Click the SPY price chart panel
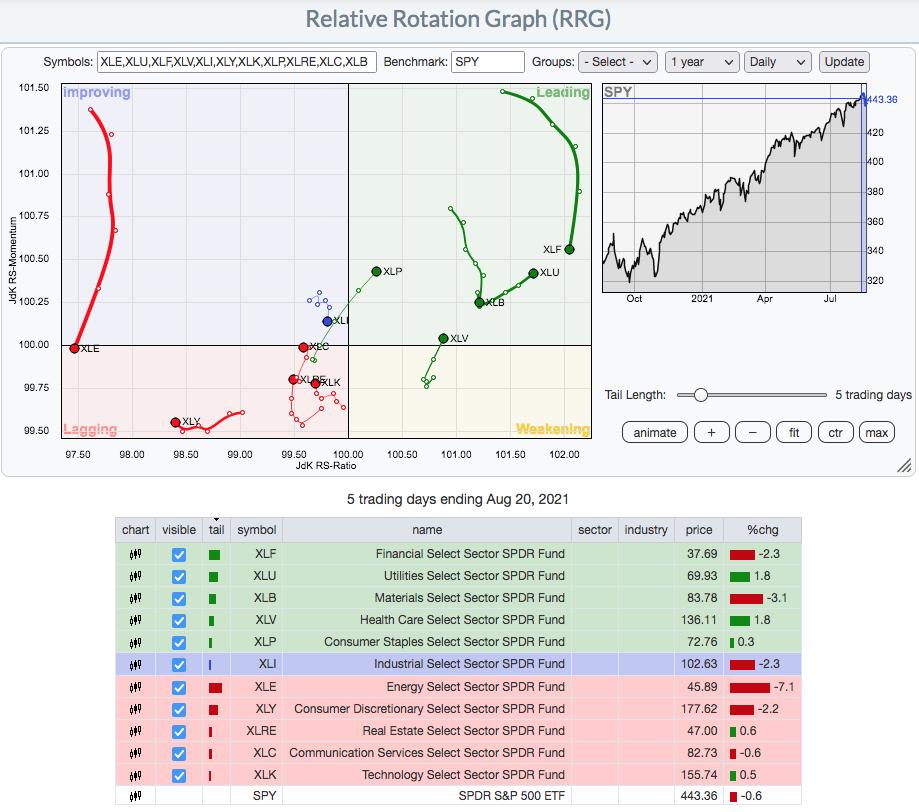The image size is (919, 812). click(734, 188)
